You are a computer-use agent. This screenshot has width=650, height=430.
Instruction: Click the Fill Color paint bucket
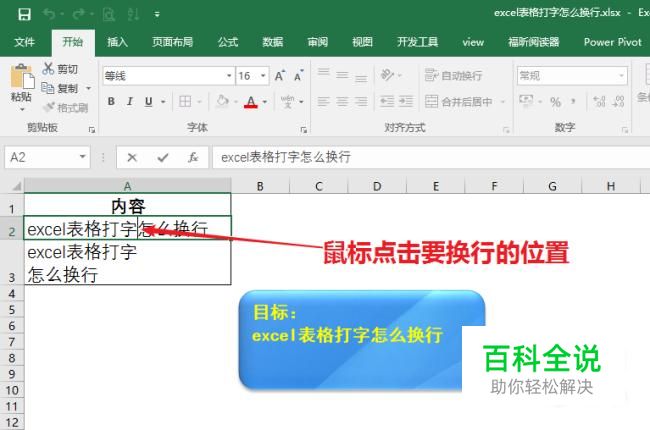click(x=222, y=101)
